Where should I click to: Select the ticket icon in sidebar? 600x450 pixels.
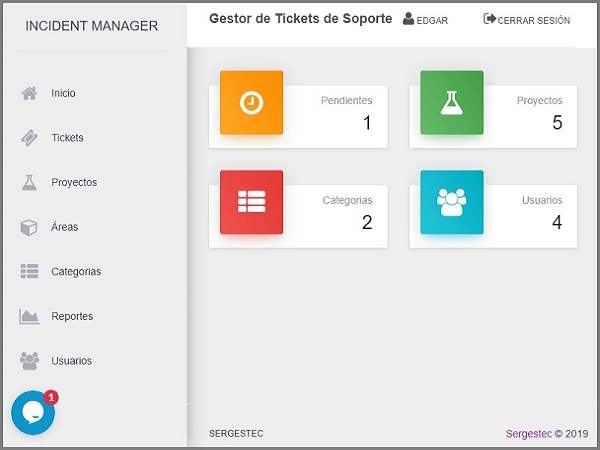coord(29,138)
